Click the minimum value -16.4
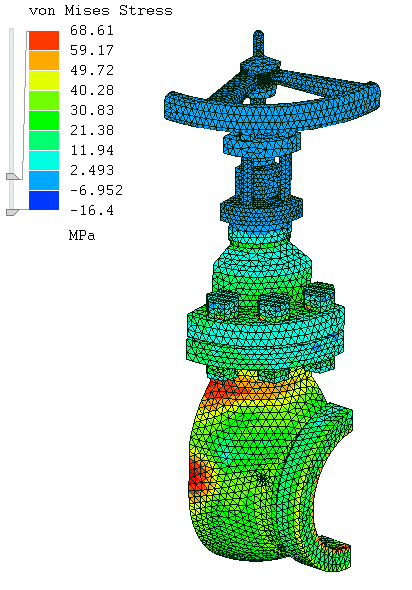The image size is (412, 590). tap(91, 210)
